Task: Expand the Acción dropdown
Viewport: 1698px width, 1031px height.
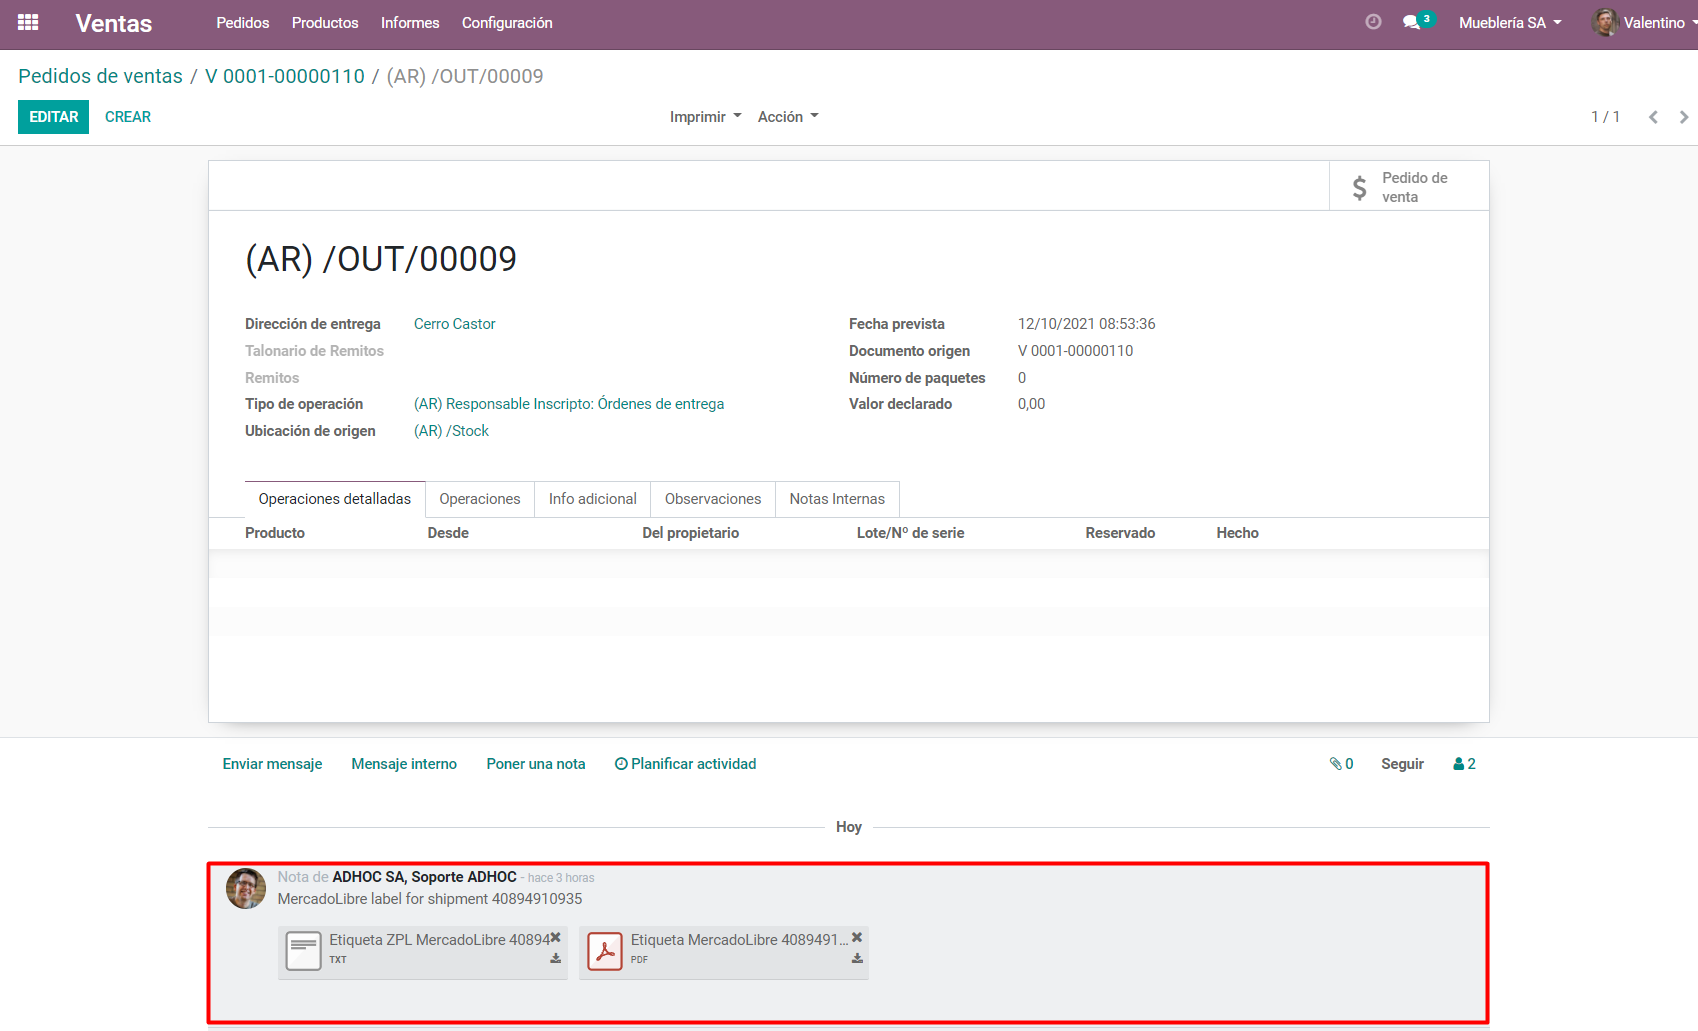Action: click(787, 117)
